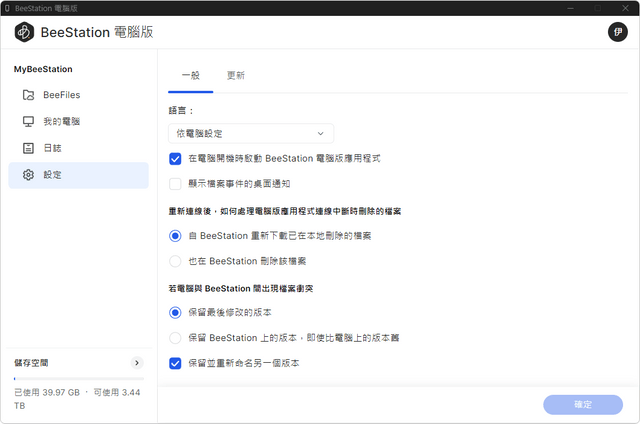Click the small app icon in title bar
The image size is (640, 424).
[7, 8]
